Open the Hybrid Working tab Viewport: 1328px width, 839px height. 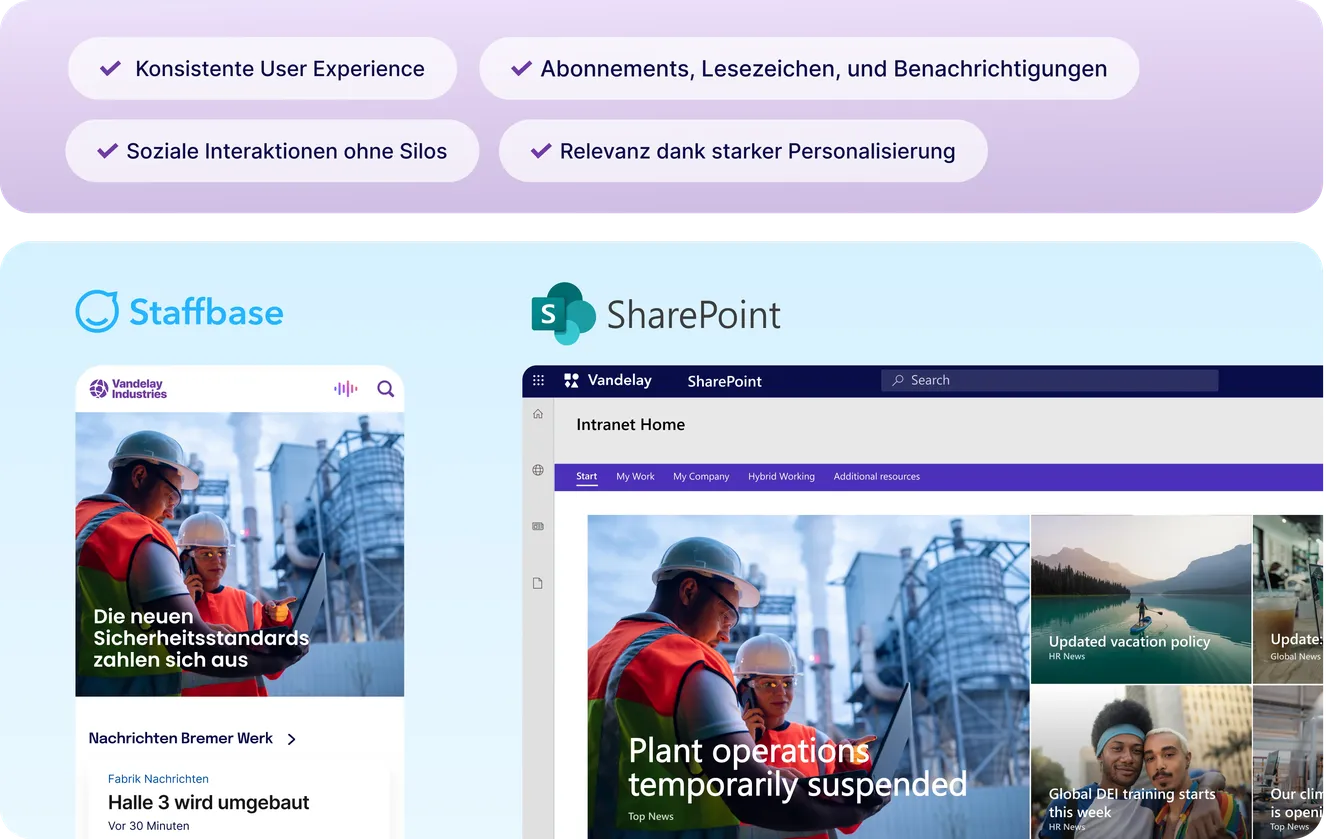point(781,476)
